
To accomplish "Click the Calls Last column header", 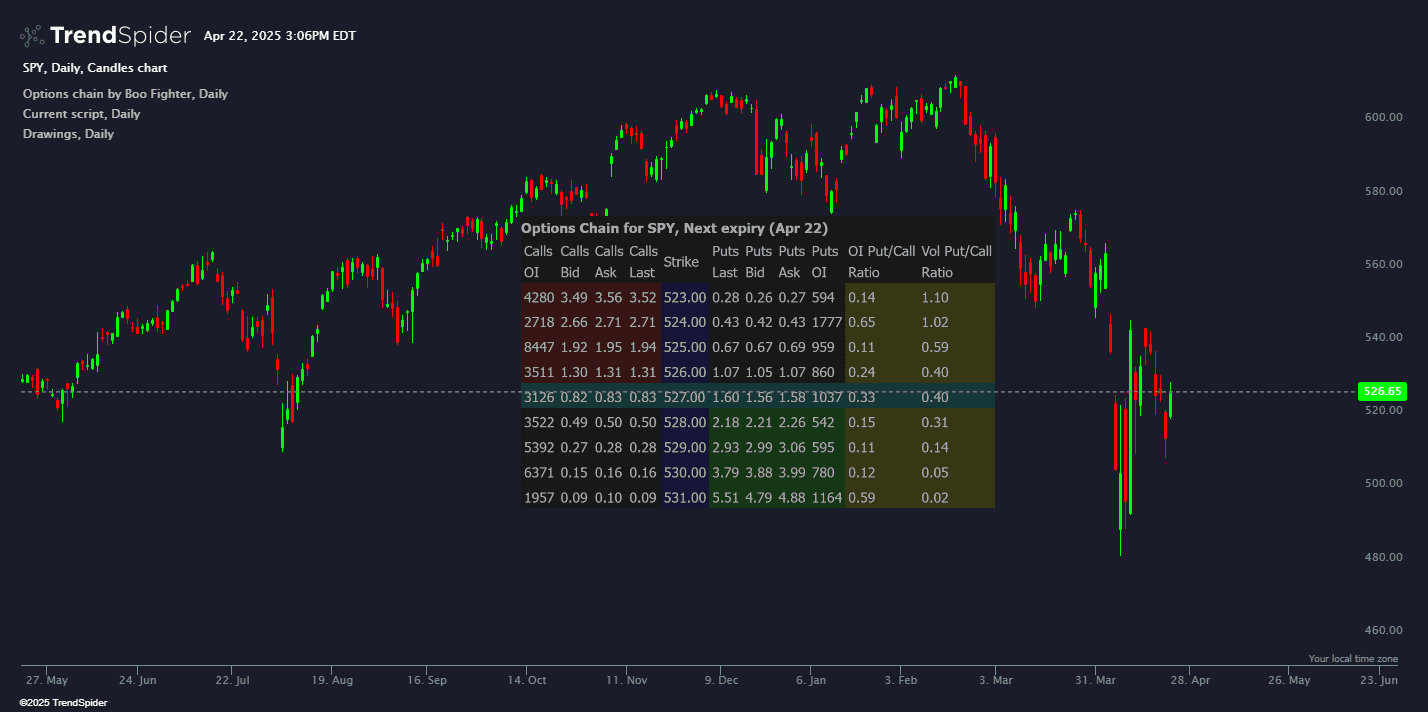I will (643, 262).
